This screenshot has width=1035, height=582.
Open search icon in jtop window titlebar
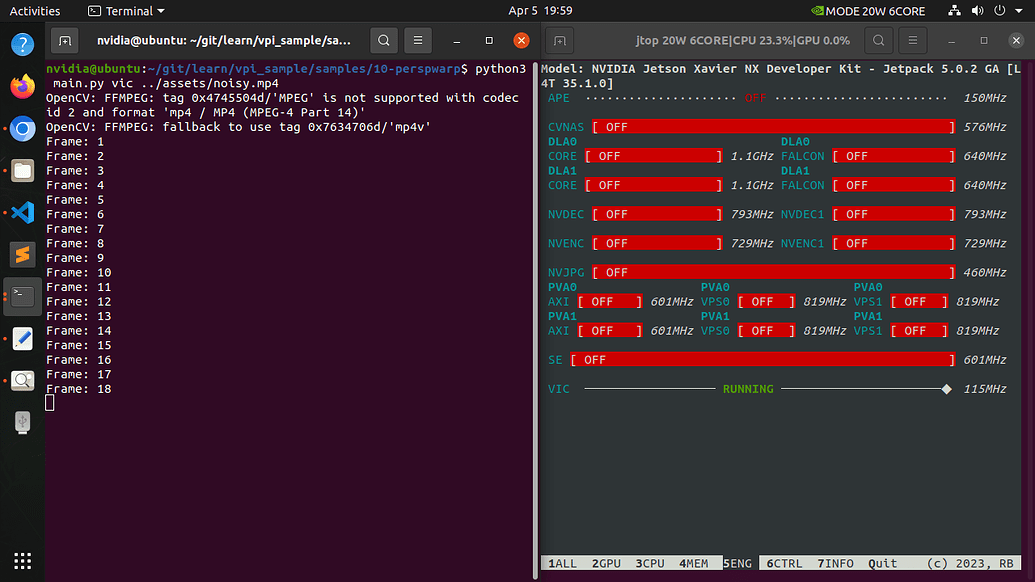(878, 41)
